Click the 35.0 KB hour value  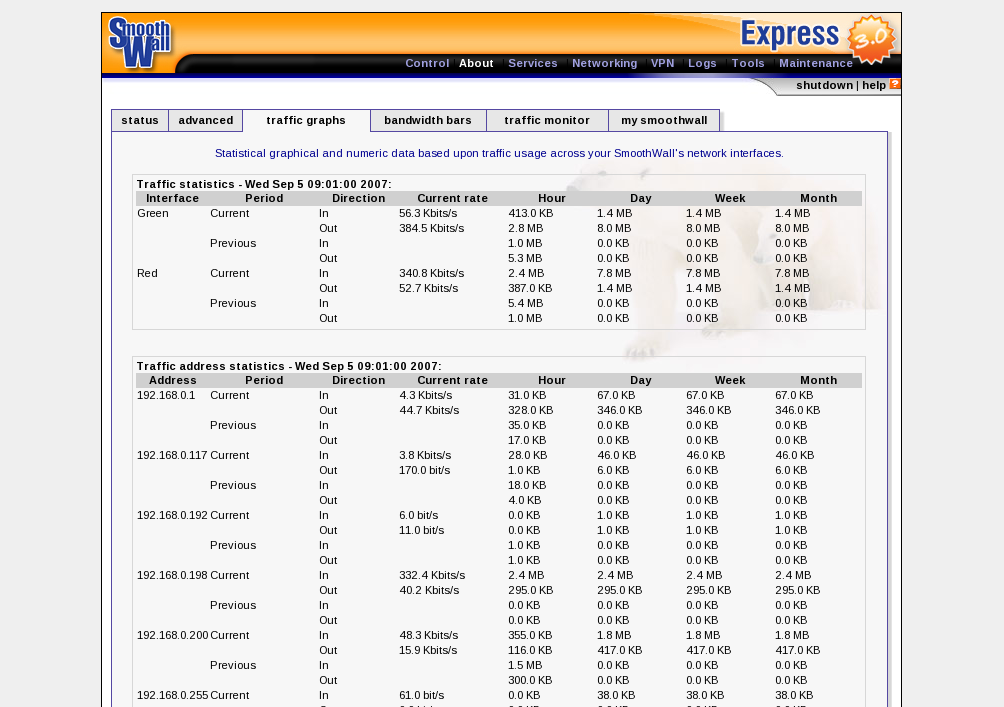(528, 426)
